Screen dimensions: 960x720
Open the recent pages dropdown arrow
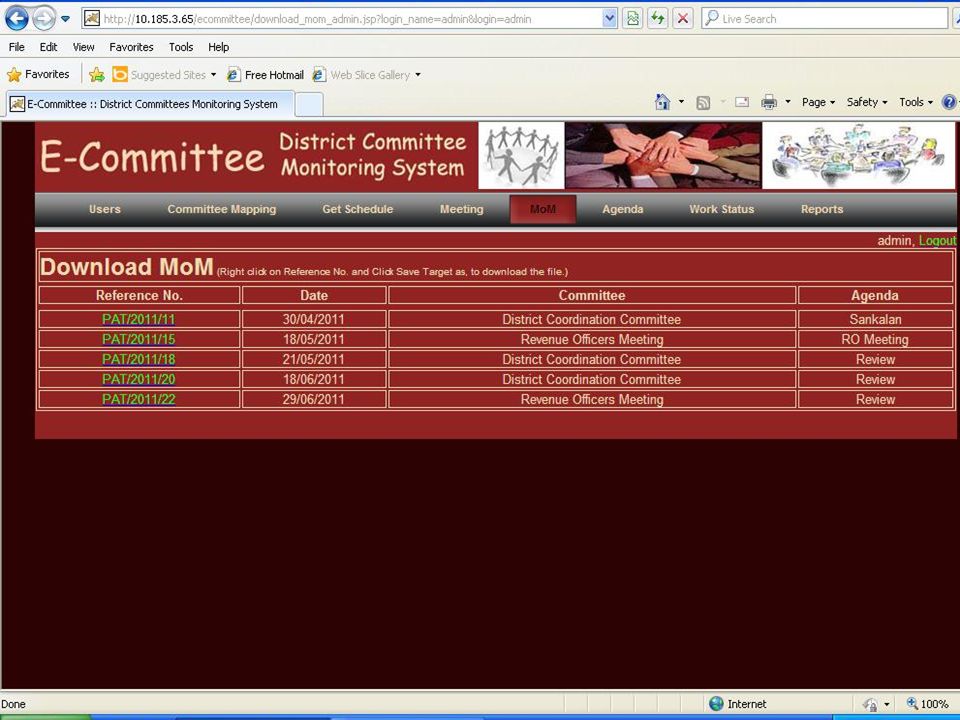coord(66,19)
